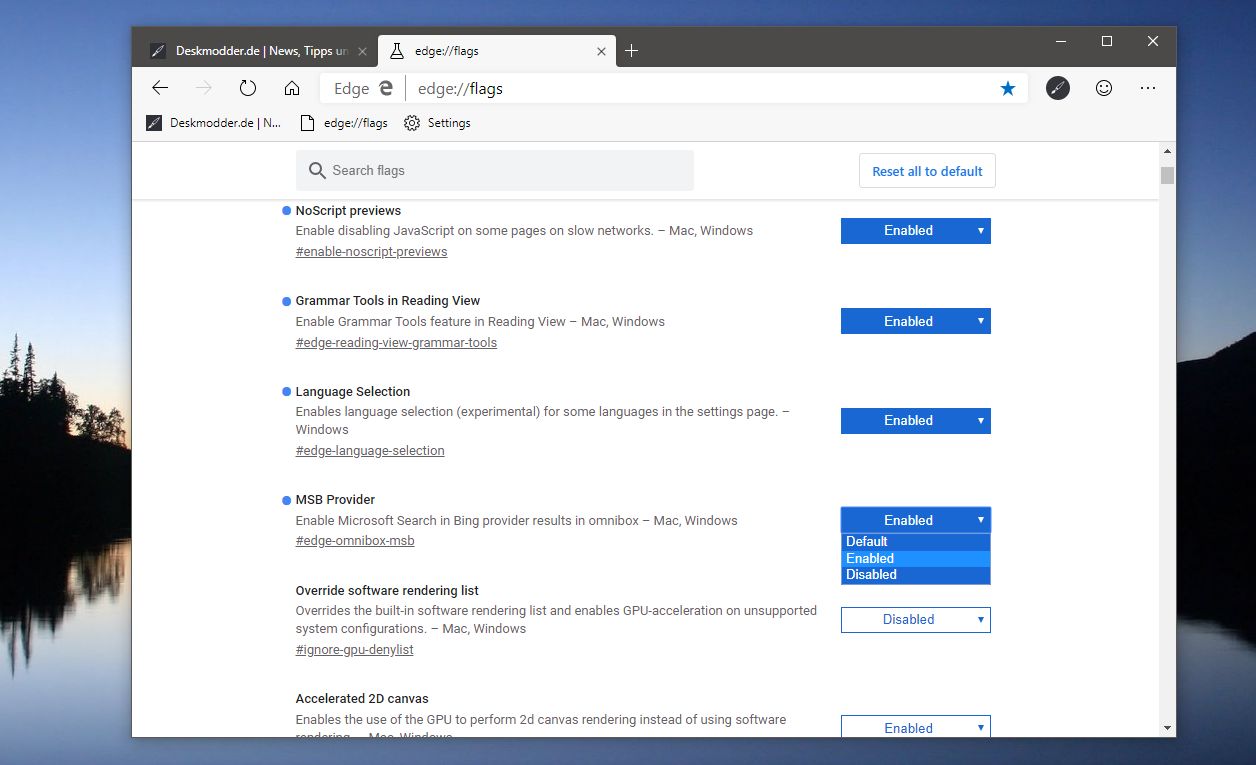
Task: Close the Deskmodder.de tab
Action: (364, 51)
